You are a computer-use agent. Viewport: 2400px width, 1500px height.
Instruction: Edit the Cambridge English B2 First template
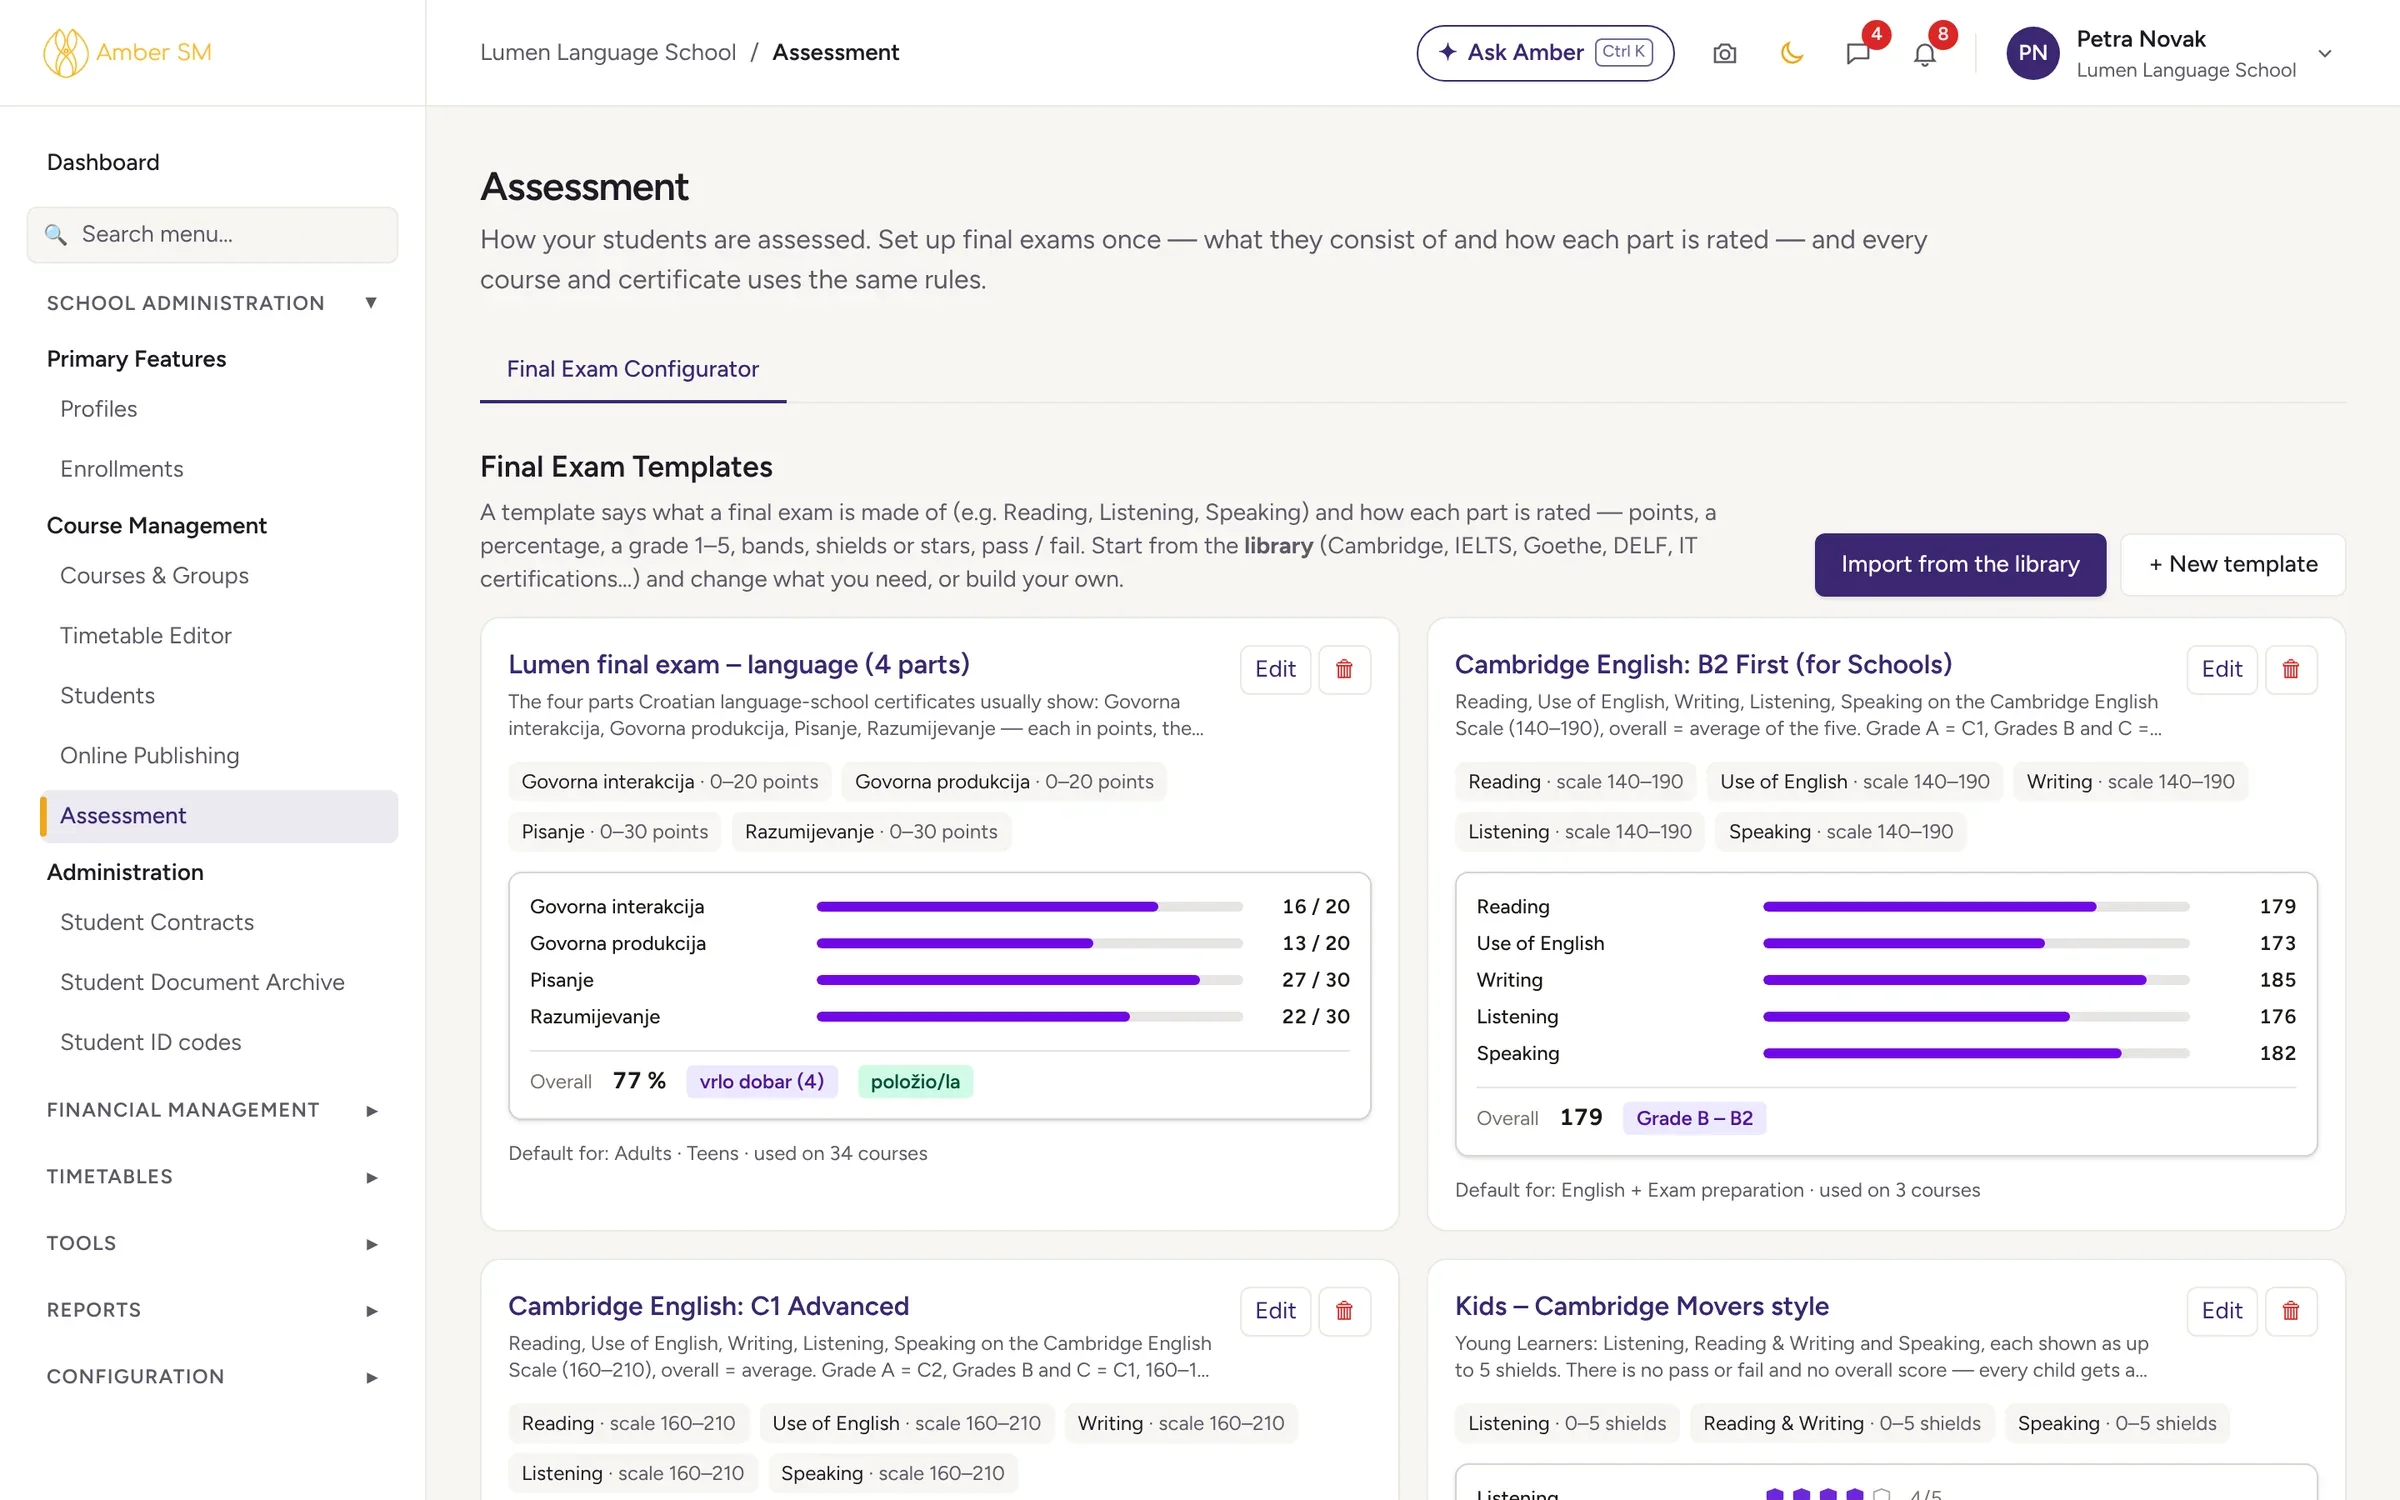pos(2222,669)
